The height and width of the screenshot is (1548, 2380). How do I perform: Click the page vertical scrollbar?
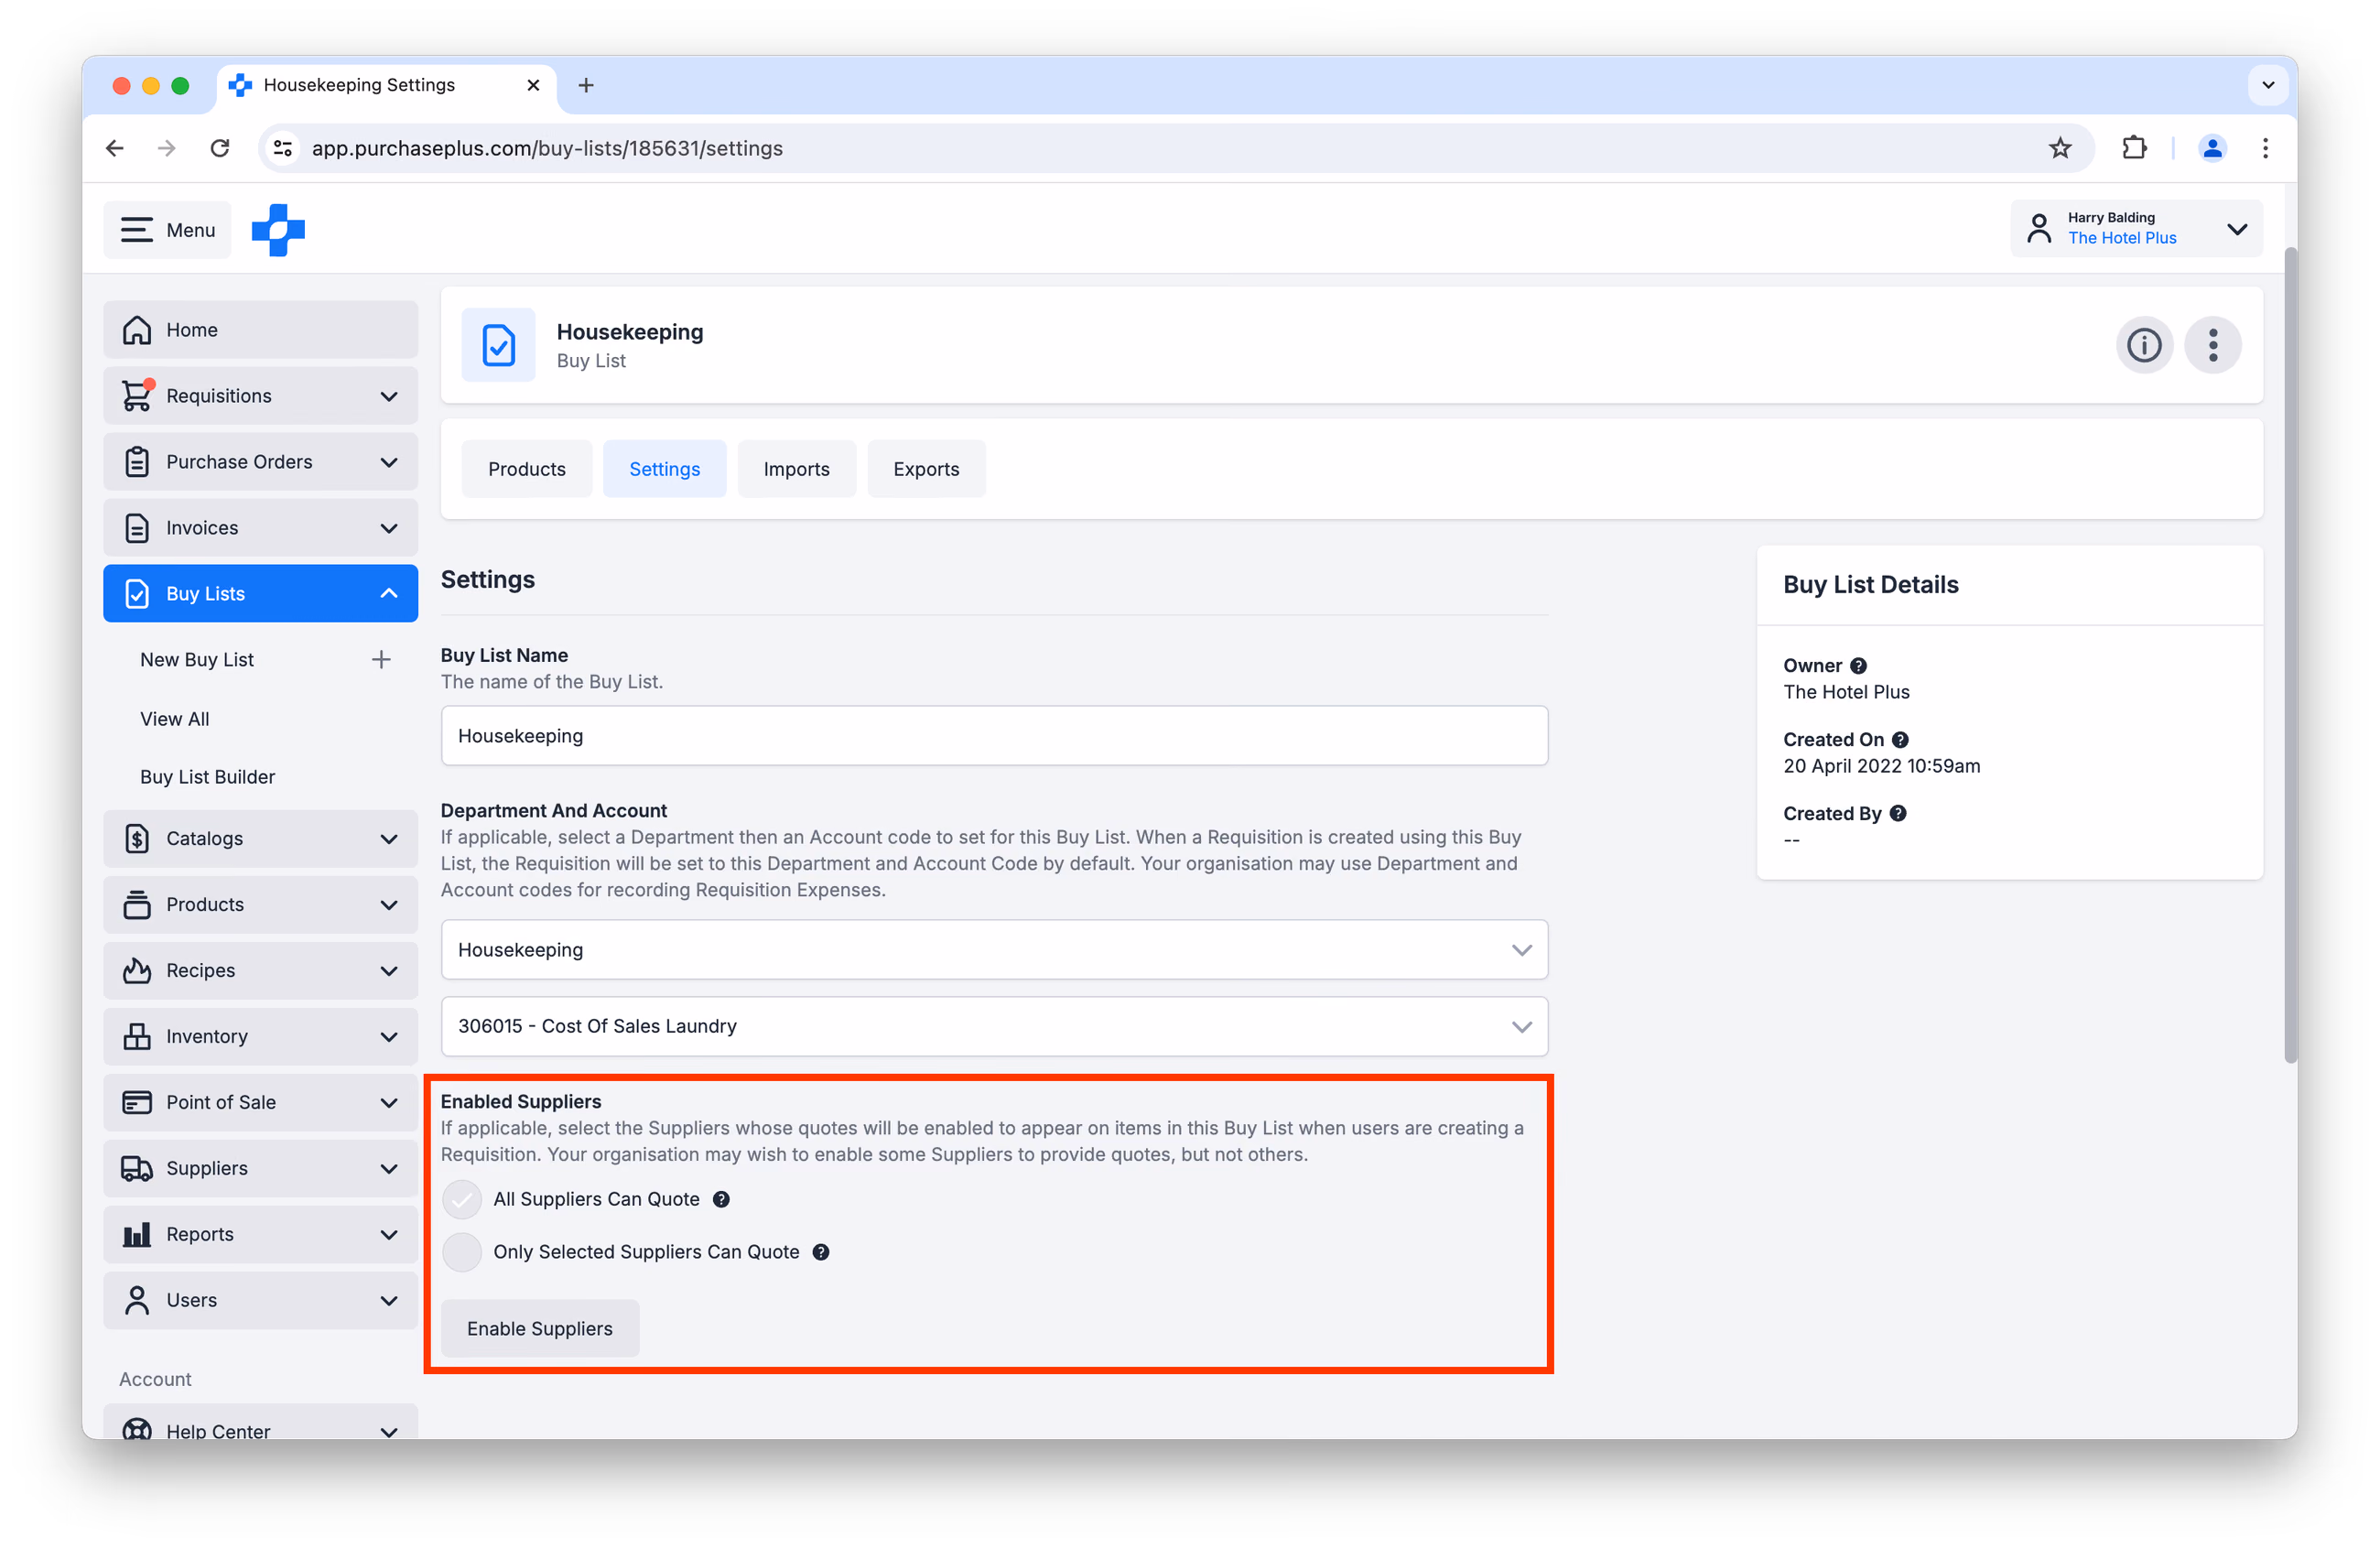(x=2289, y=655)
